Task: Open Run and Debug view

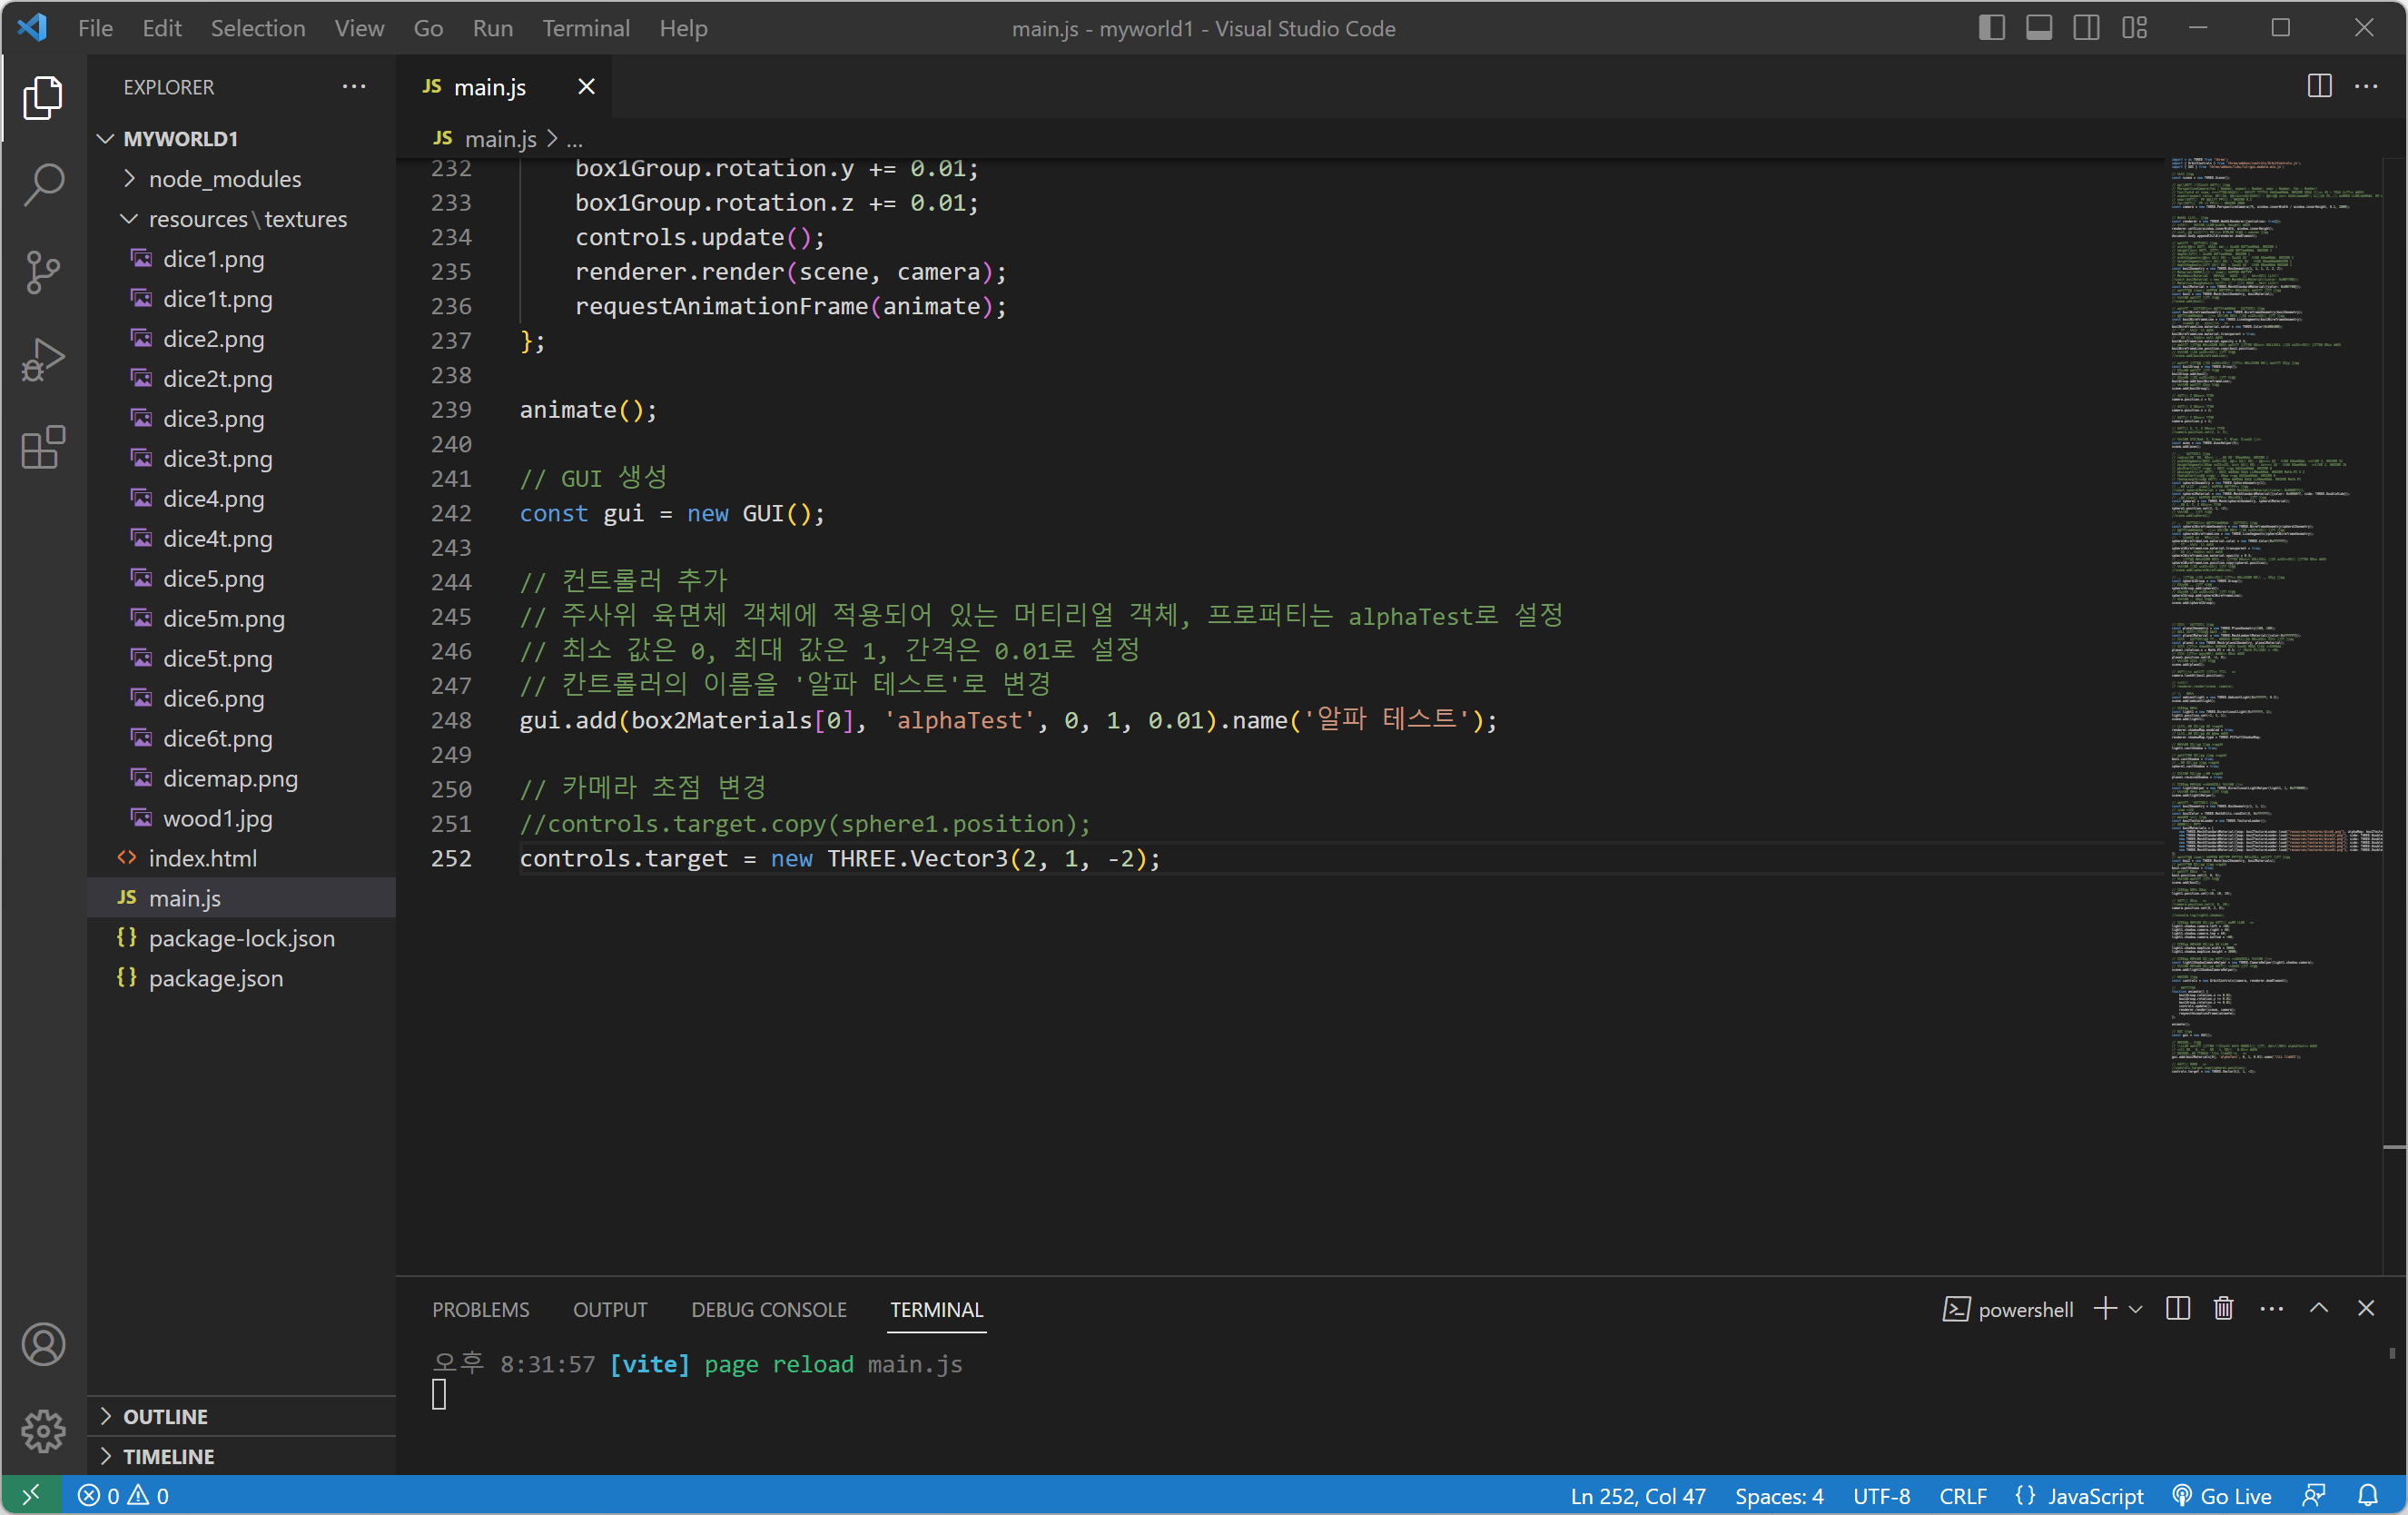Action: (43, 359)
